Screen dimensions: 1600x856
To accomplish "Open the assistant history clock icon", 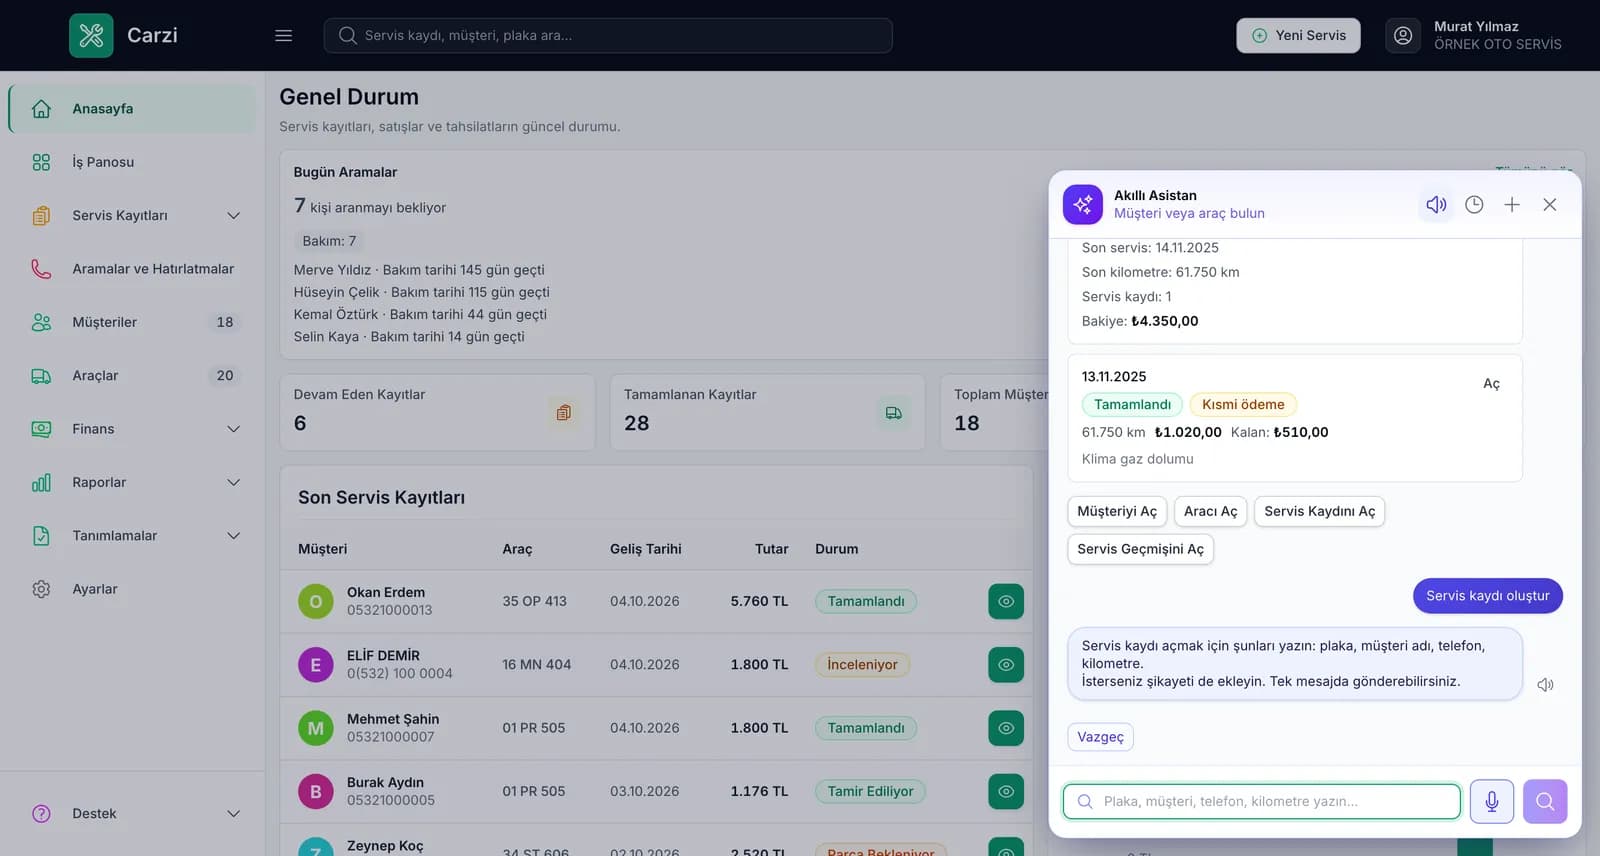I will 1474,204.
